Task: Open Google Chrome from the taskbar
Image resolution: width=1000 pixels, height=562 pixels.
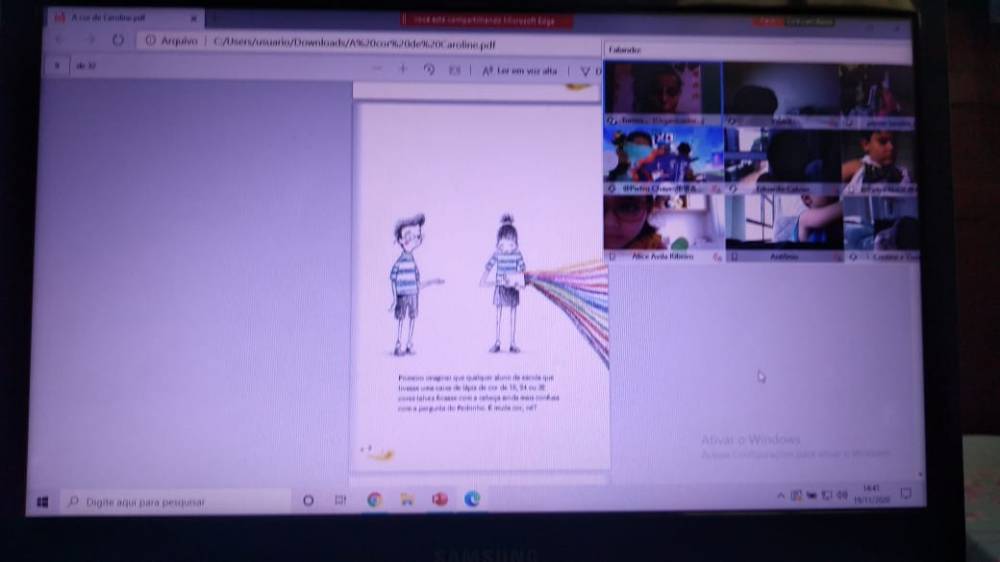Action: [x=374, y=500]
